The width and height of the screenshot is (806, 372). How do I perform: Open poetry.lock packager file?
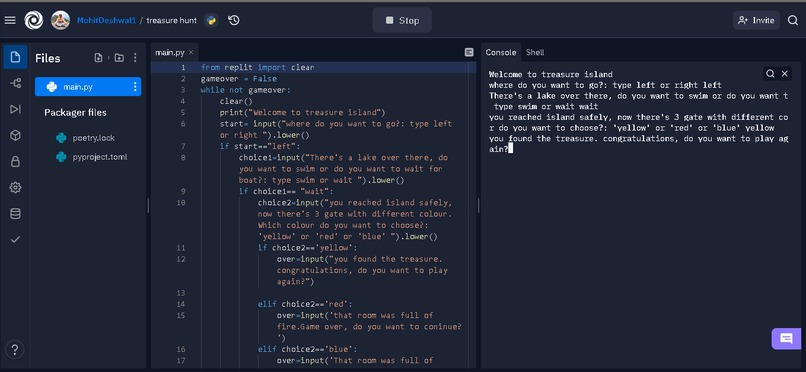click(x=94, y=138)
